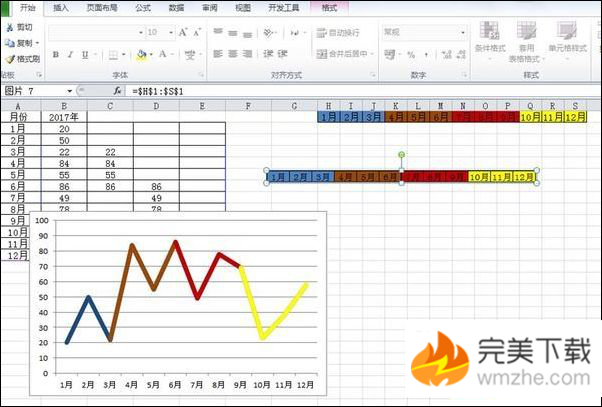This screenshot has height=407, width=602.
Task: Open the Borders dropdown arrow
Action: [x=123, y=55]
